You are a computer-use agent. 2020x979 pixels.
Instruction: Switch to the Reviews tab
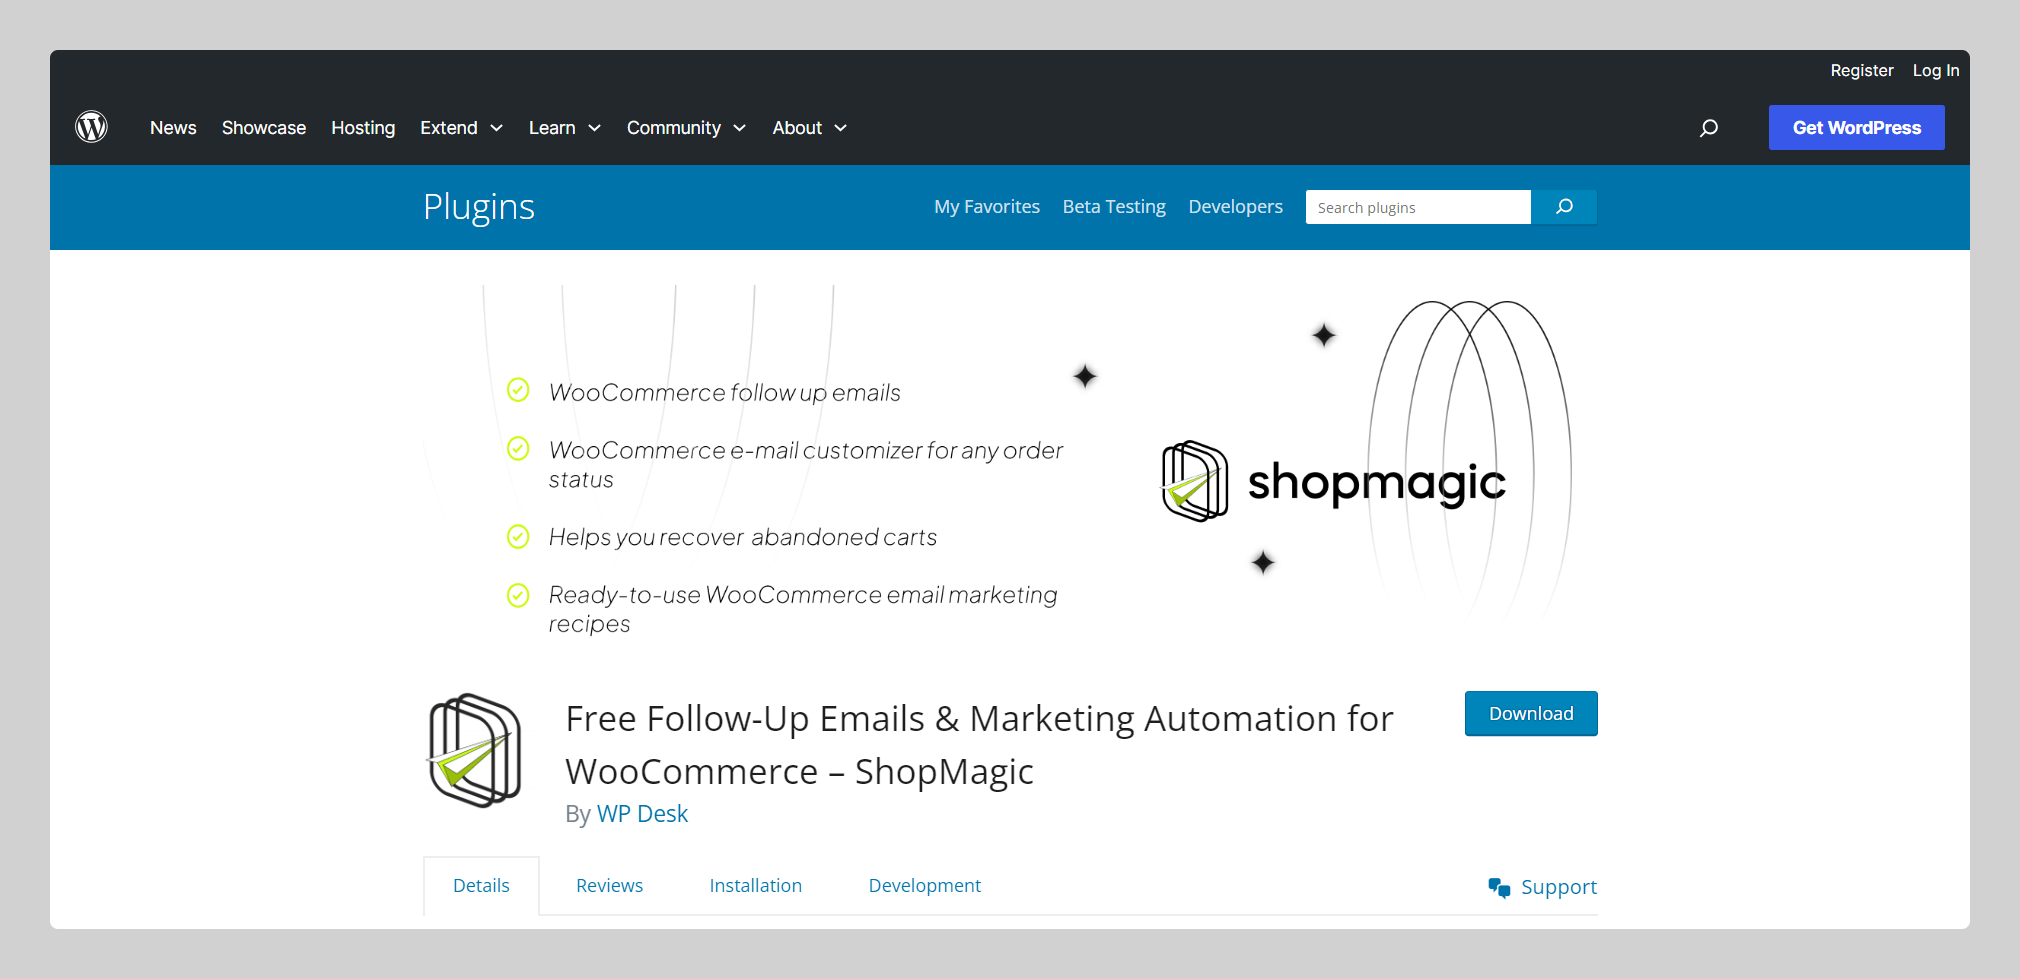point(608,885)
